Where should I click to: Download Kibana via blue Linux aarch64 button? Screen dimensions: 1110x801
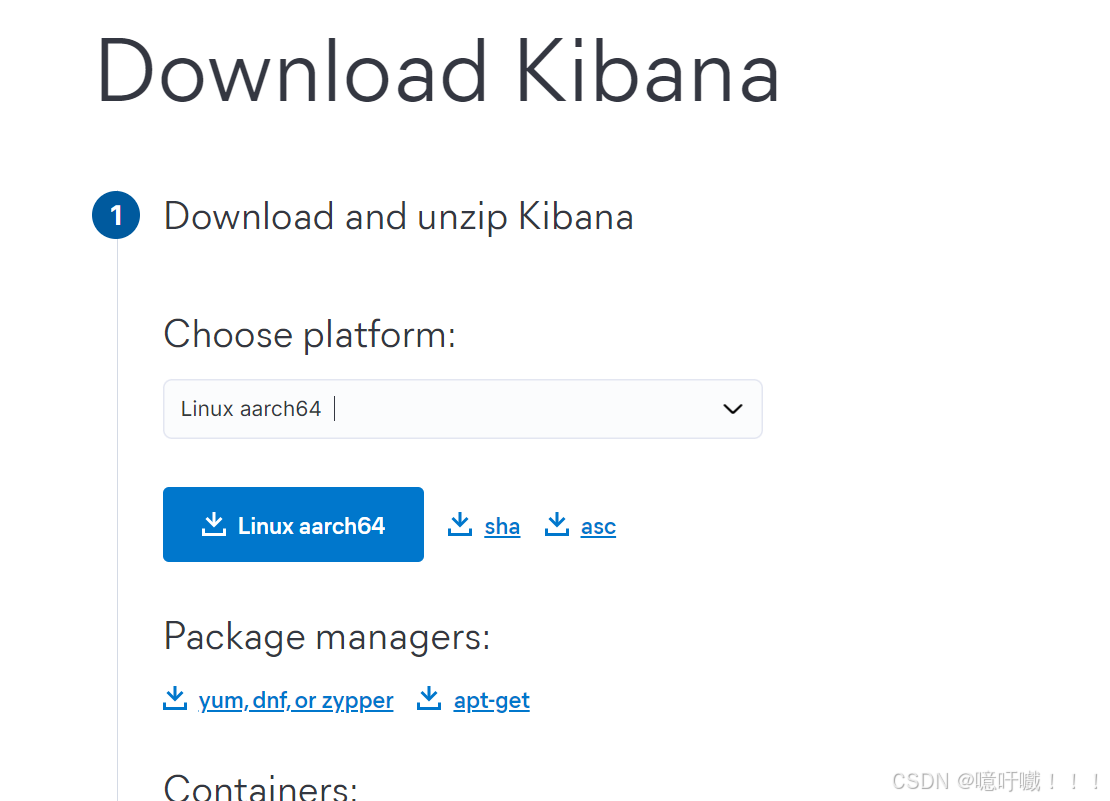[293, 524]
